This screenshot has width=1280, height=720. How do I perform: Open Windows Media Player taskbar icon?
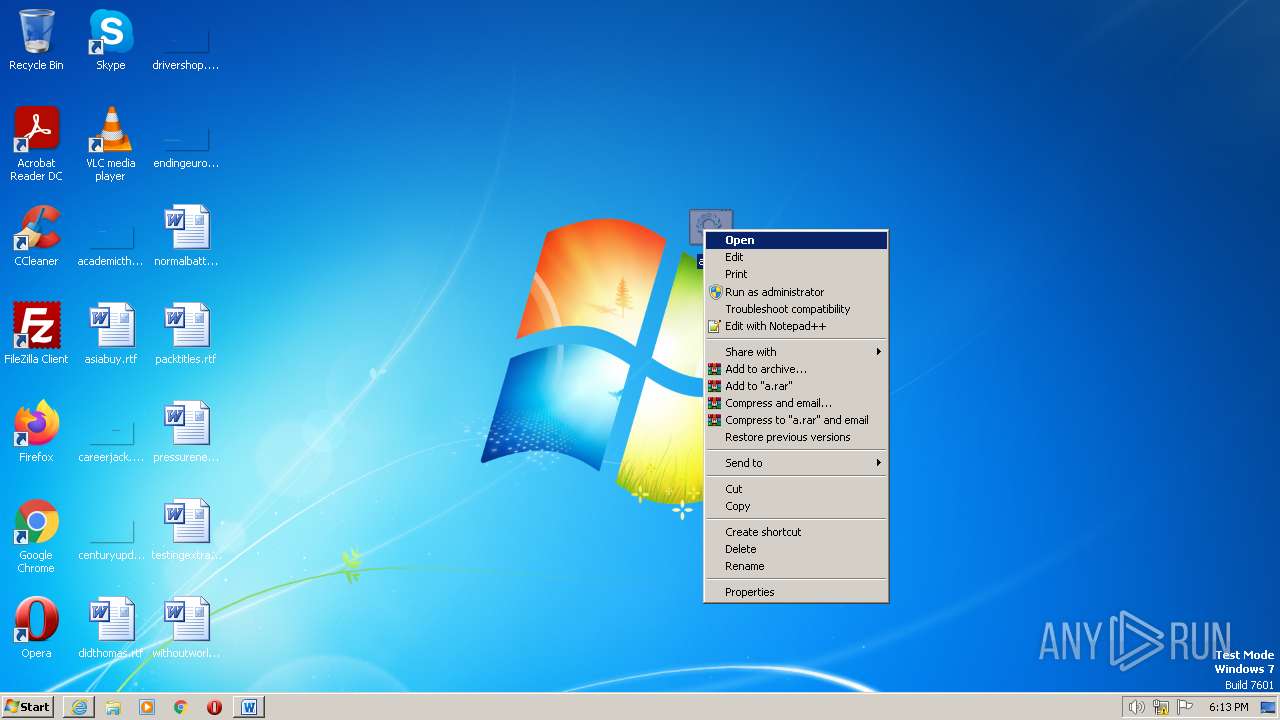[147, 707]
